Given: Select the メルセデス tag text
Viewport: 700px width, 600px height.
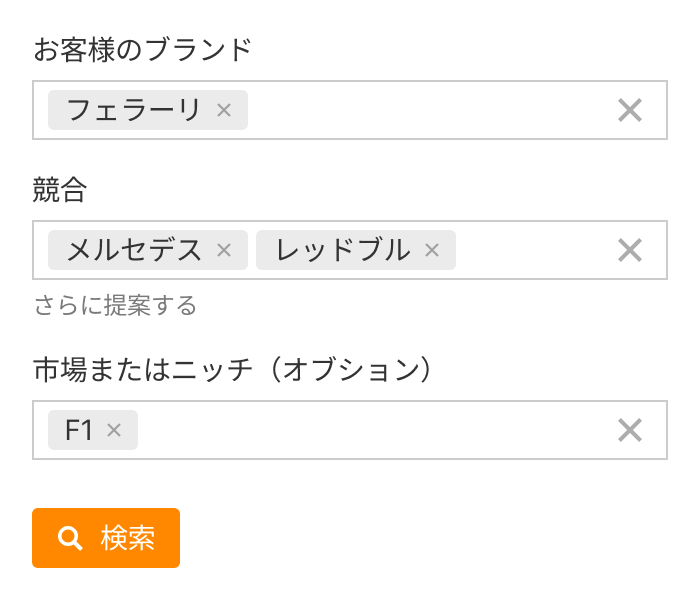Looking at the screenshot, I should 134,250.
